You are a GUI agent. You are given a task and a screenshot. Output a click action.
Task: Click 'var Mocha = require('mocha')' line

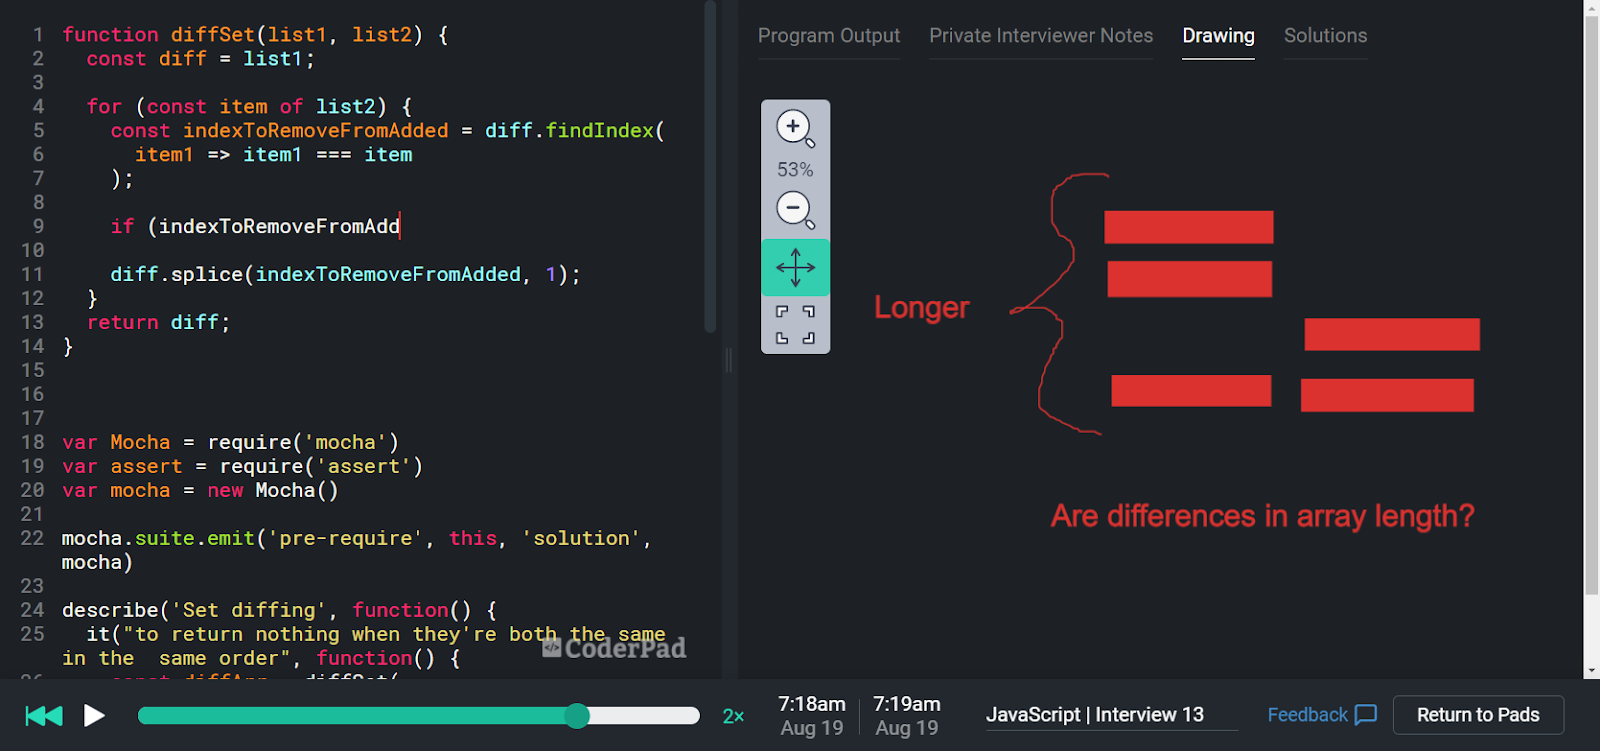pyautogui.click(x=230, y=443)
